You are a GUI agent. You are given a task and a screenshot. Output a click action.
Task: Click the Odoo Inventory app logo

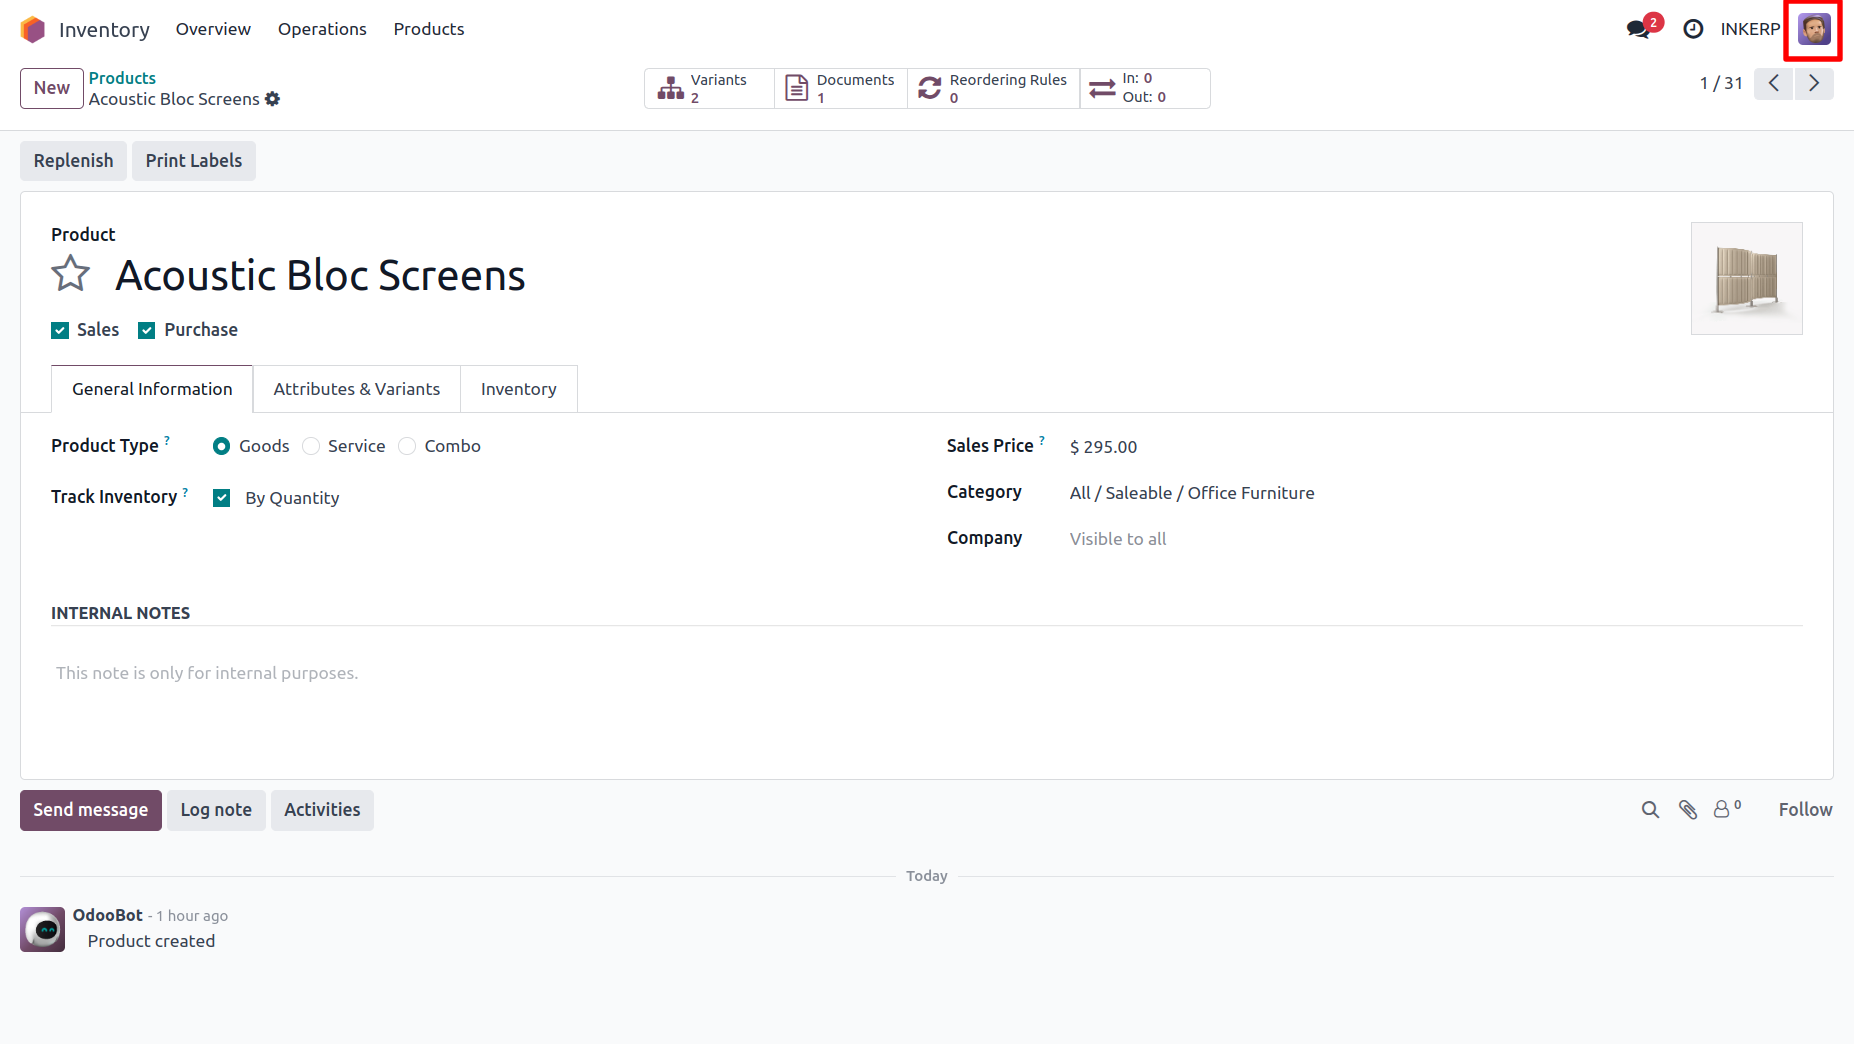(33, 29)
